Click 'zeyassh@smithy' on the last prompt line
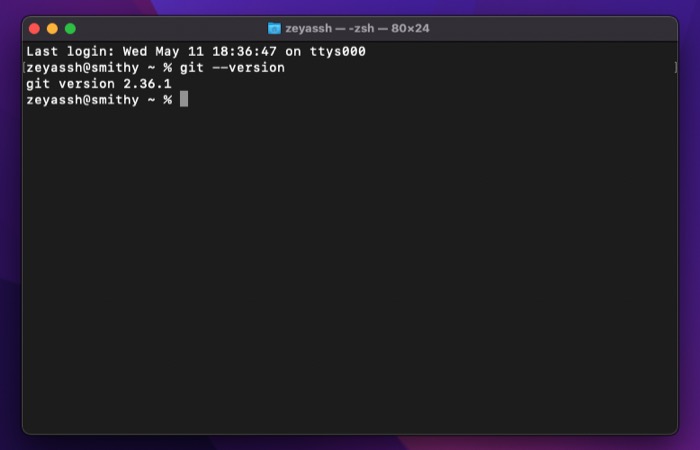Viewport: 700px width, 450px height. pos(82,99)
